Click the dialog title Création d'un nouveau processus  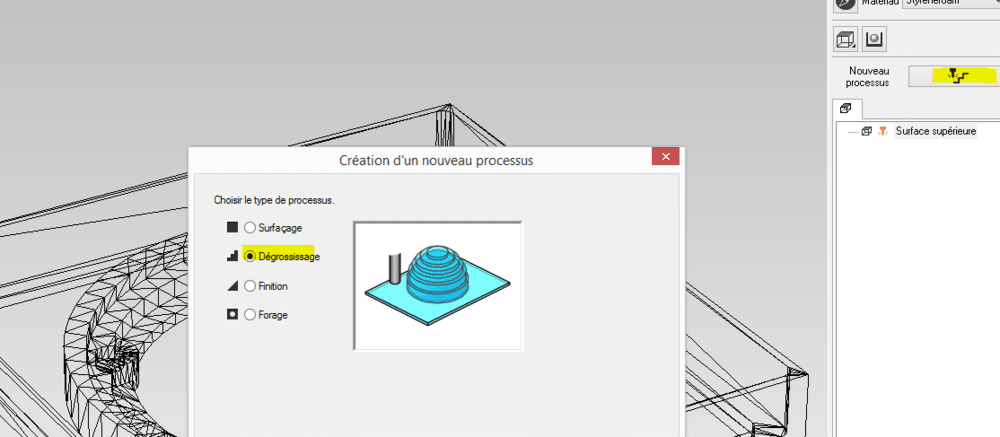[x=436, y=160]
